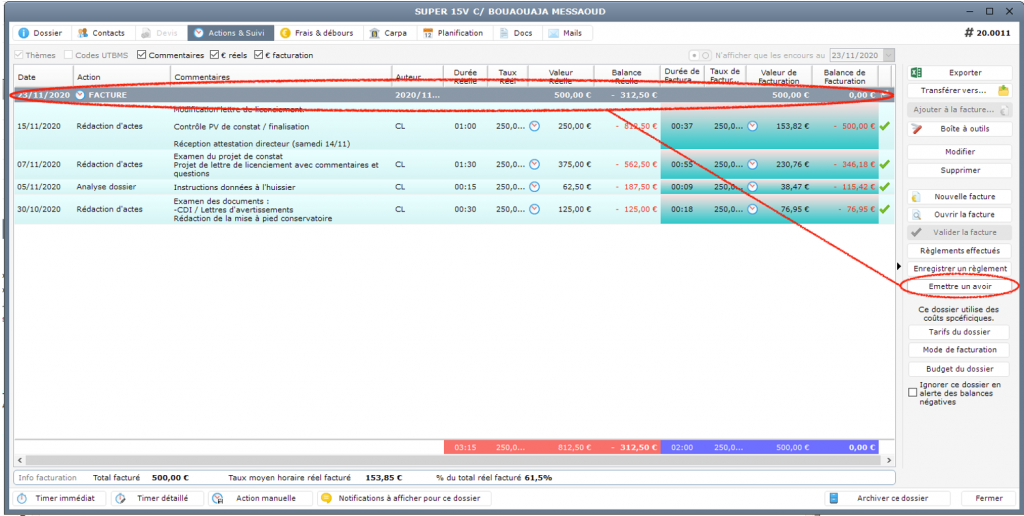1024x516 pixels.
Task: Expand the side panel arrow handle
Action: 900,267
